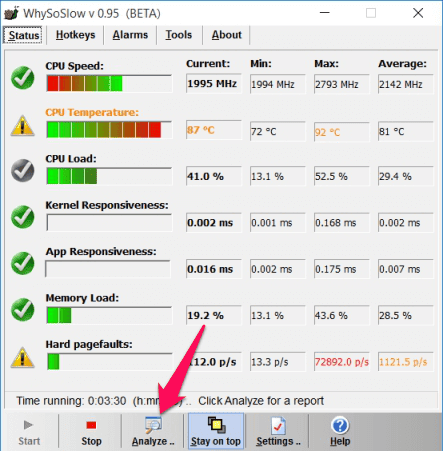The height and width of the screenshot is (451, 443).
Task: Click current temperature value 87 °C
Action: coord(213,130)
